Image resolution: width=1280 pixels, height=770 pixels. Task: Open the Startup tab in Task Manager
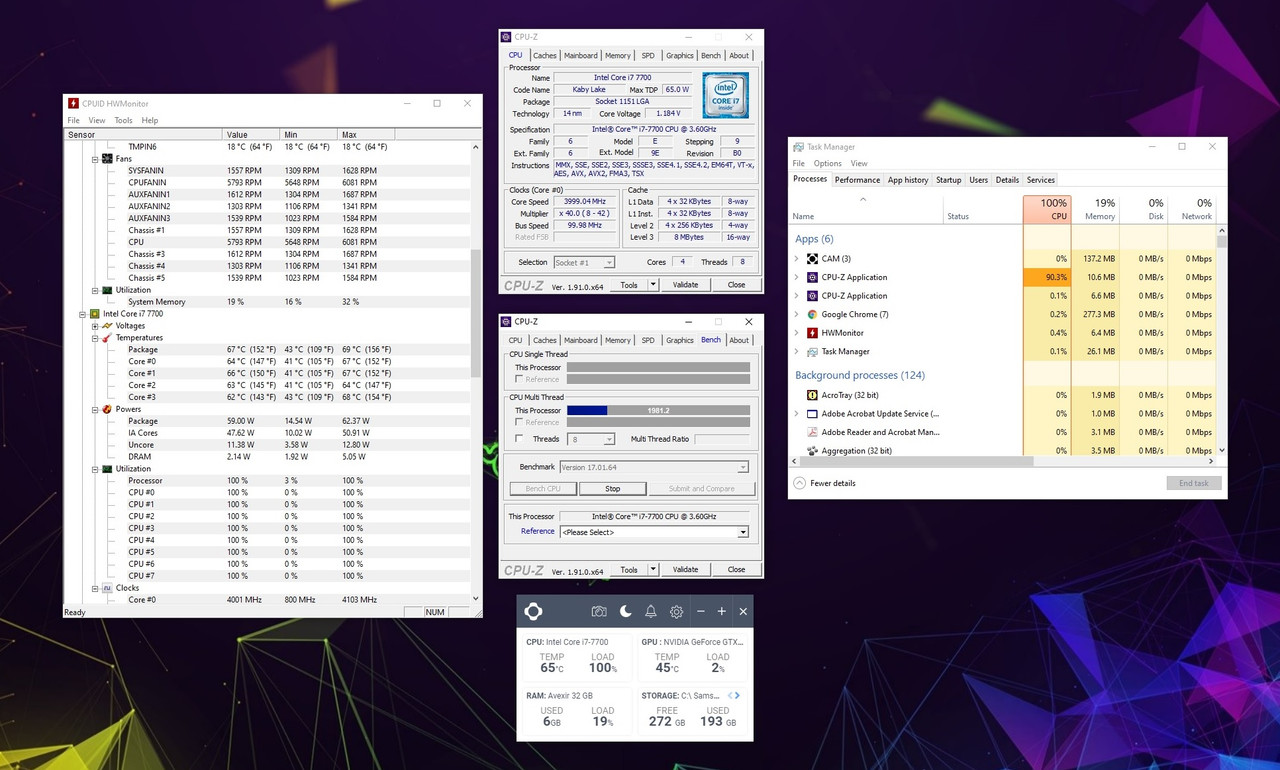[x=948, y=180]
